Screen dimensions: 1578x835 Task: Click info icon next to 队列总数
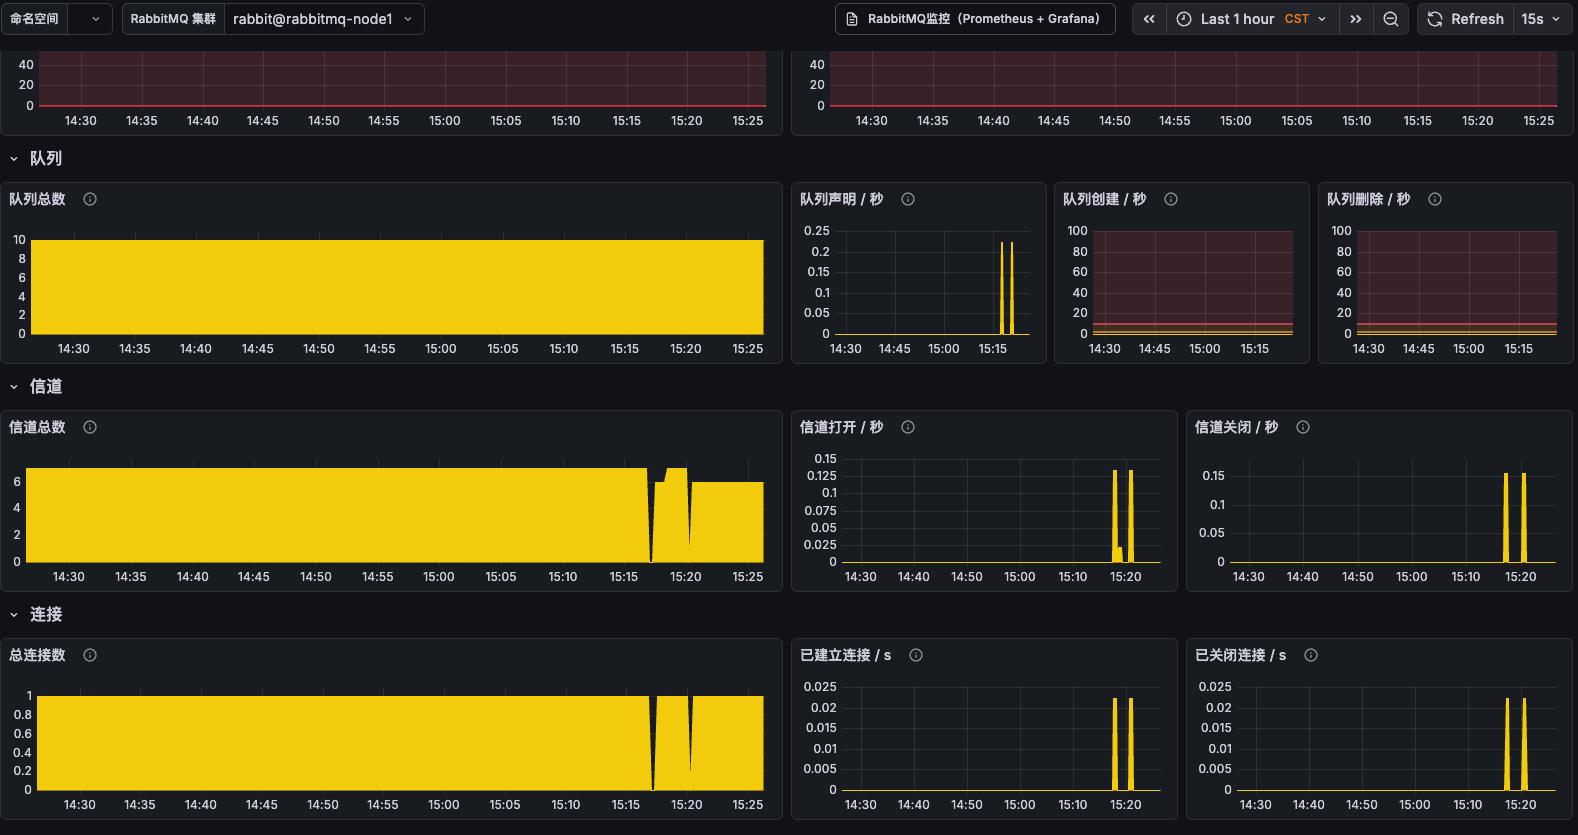[x=90, y=199]
